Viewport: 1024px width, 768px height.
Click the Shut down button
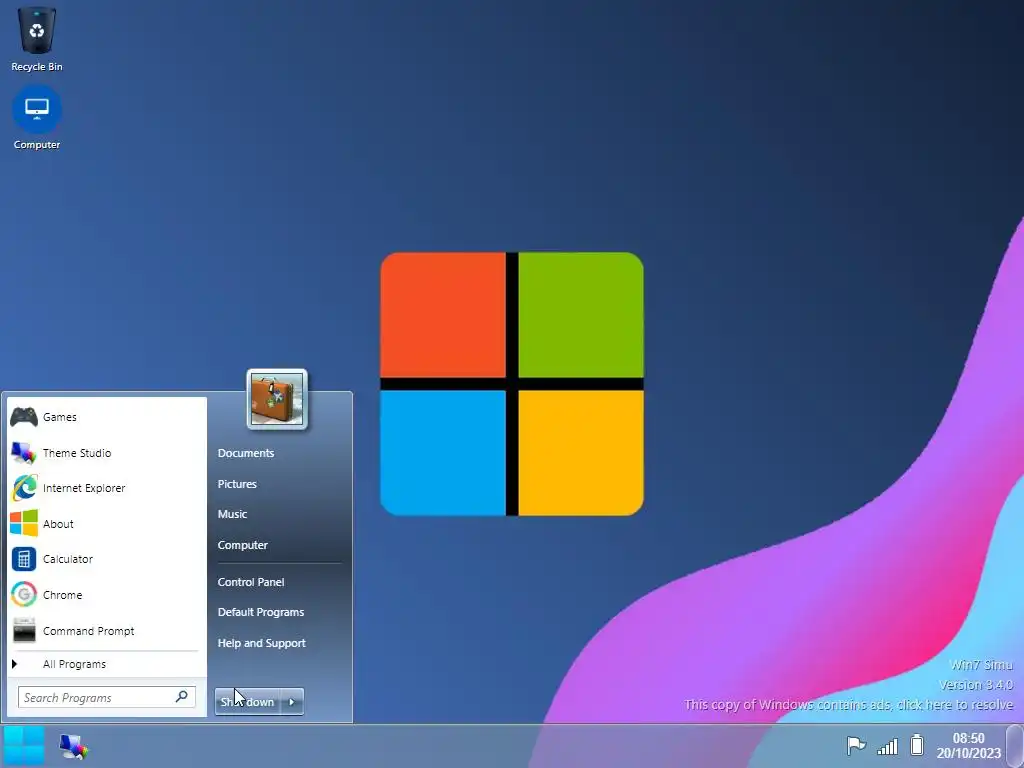click(x=248, y=701)
